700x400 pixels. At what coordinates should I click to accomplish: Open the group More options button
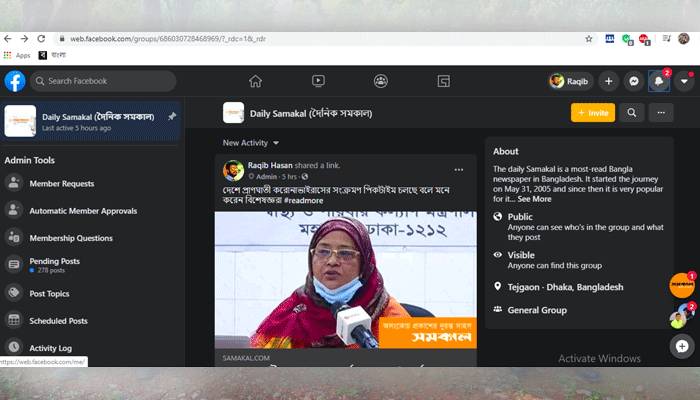click(661, 112)
